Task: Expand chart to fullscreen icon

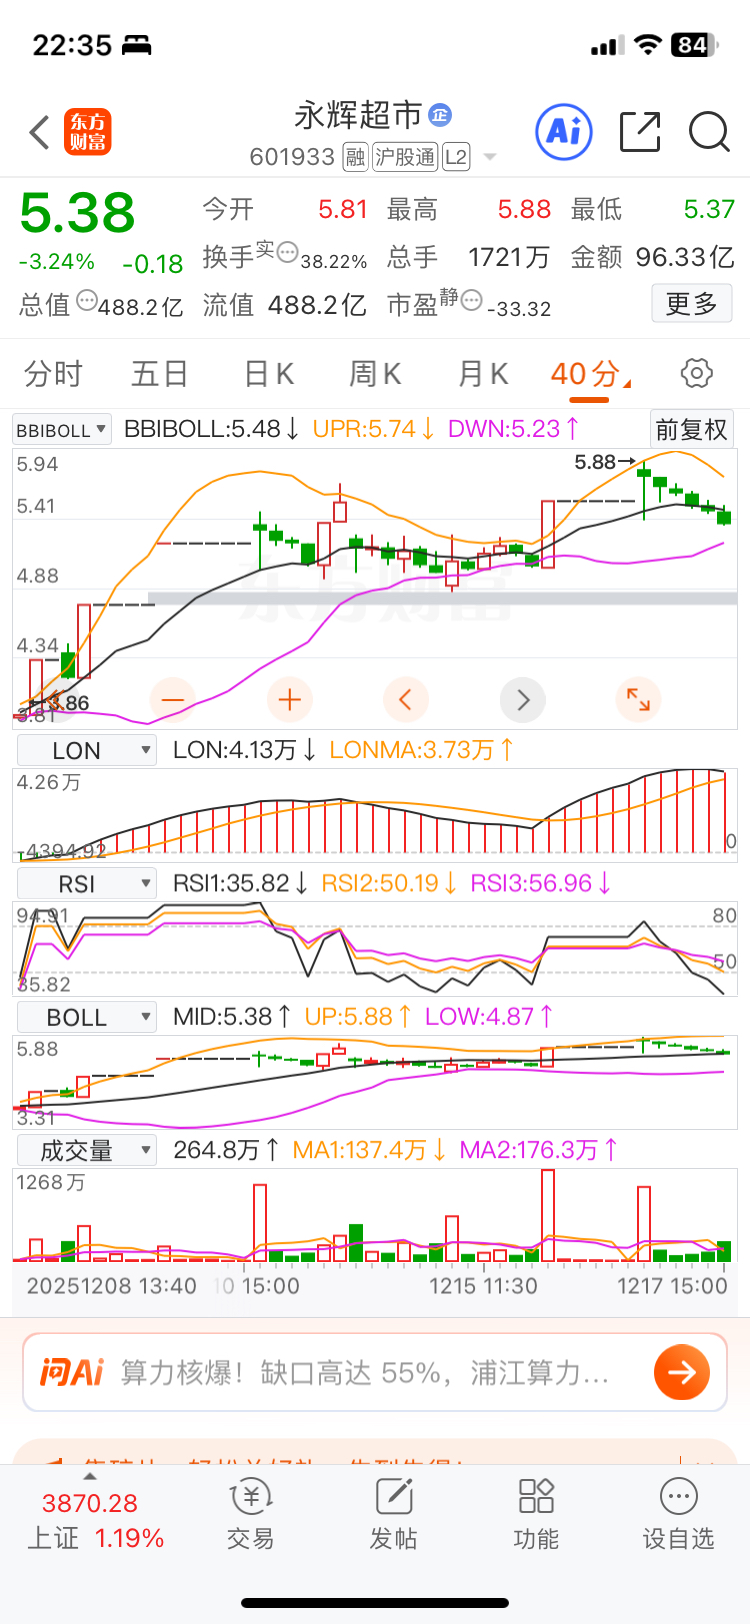Action: point(638,699)
